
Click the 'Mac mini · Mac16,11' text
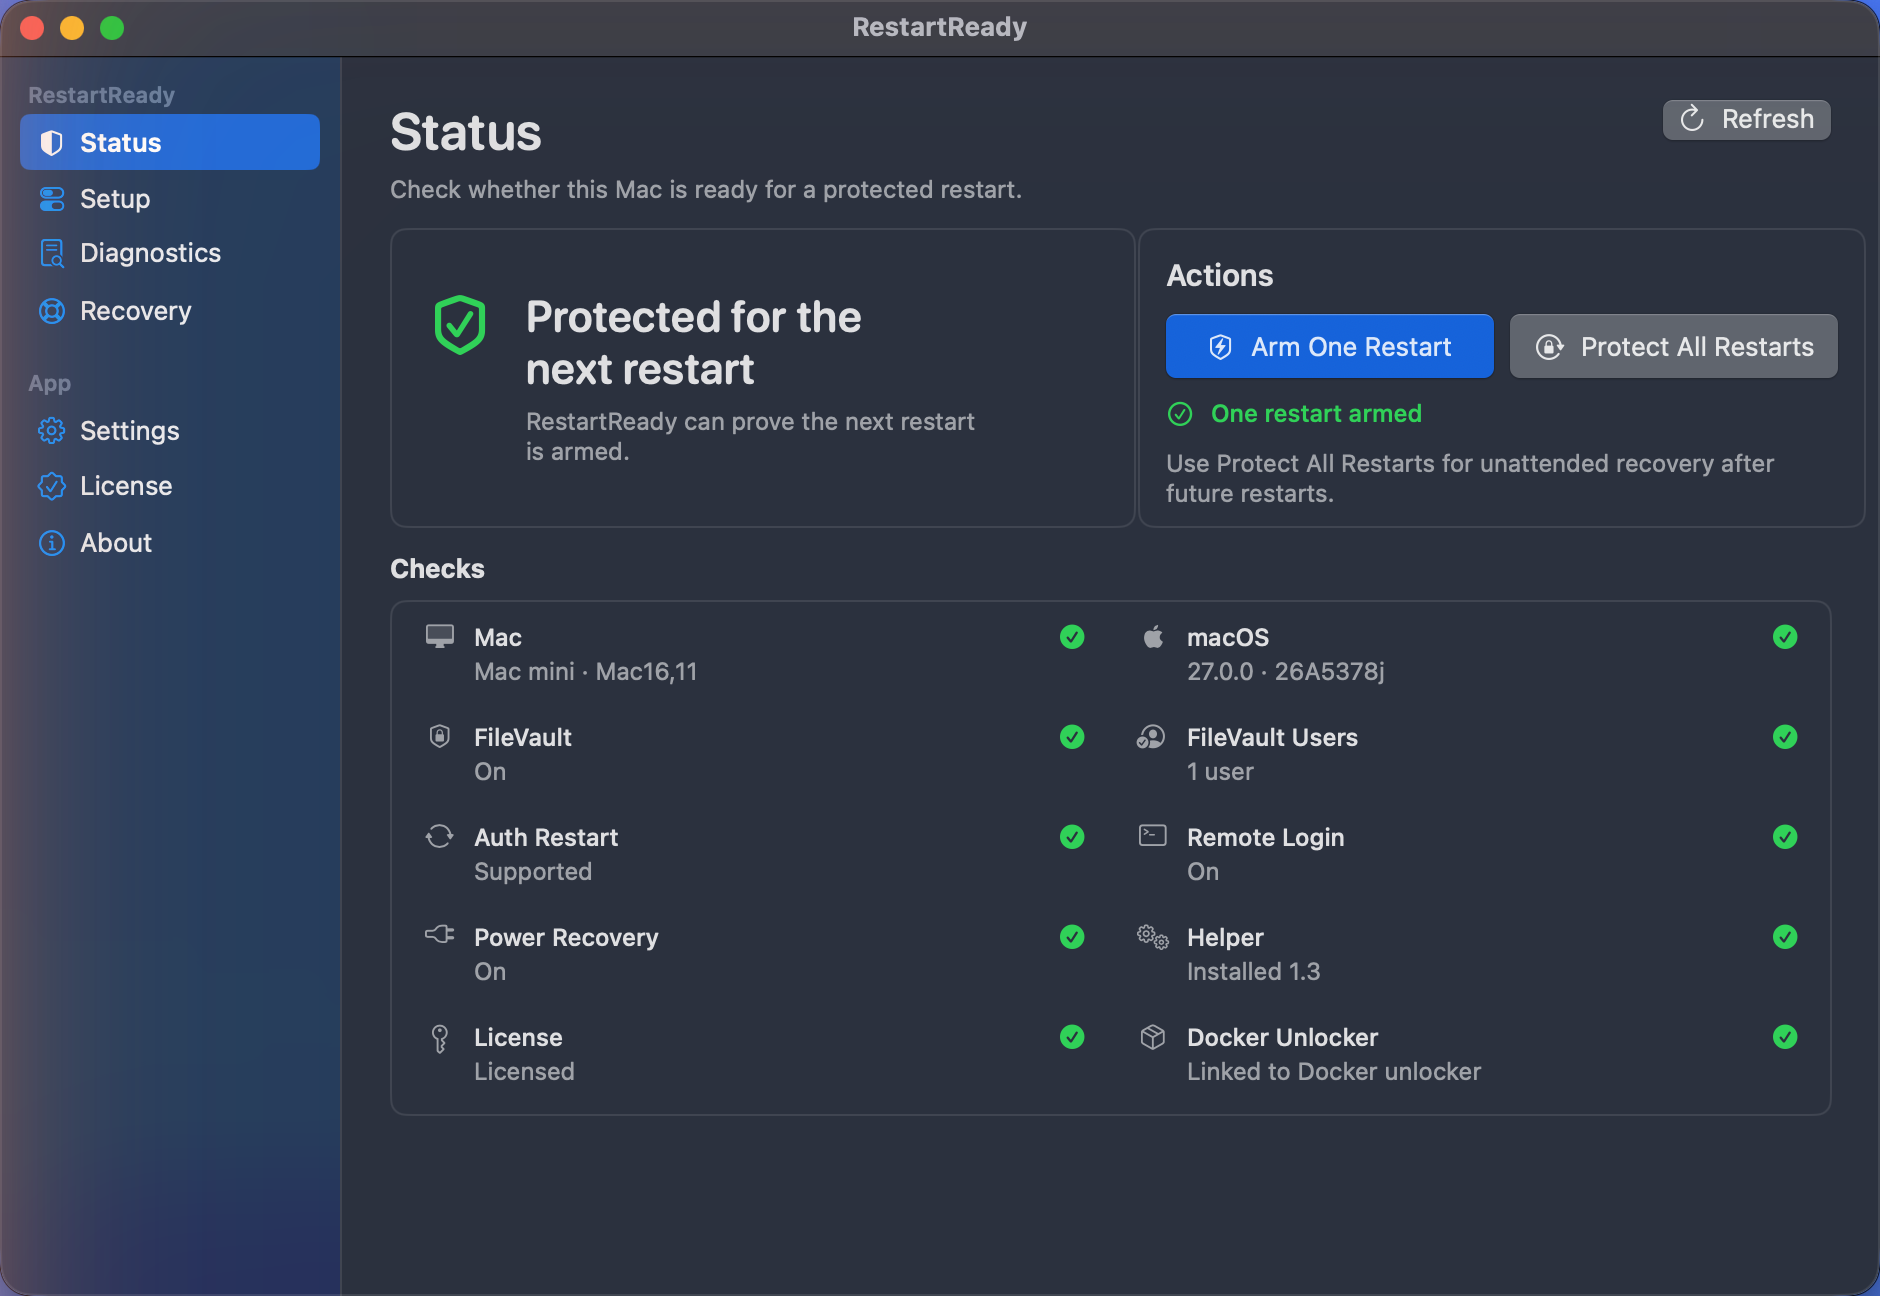[x=585, y=672]
